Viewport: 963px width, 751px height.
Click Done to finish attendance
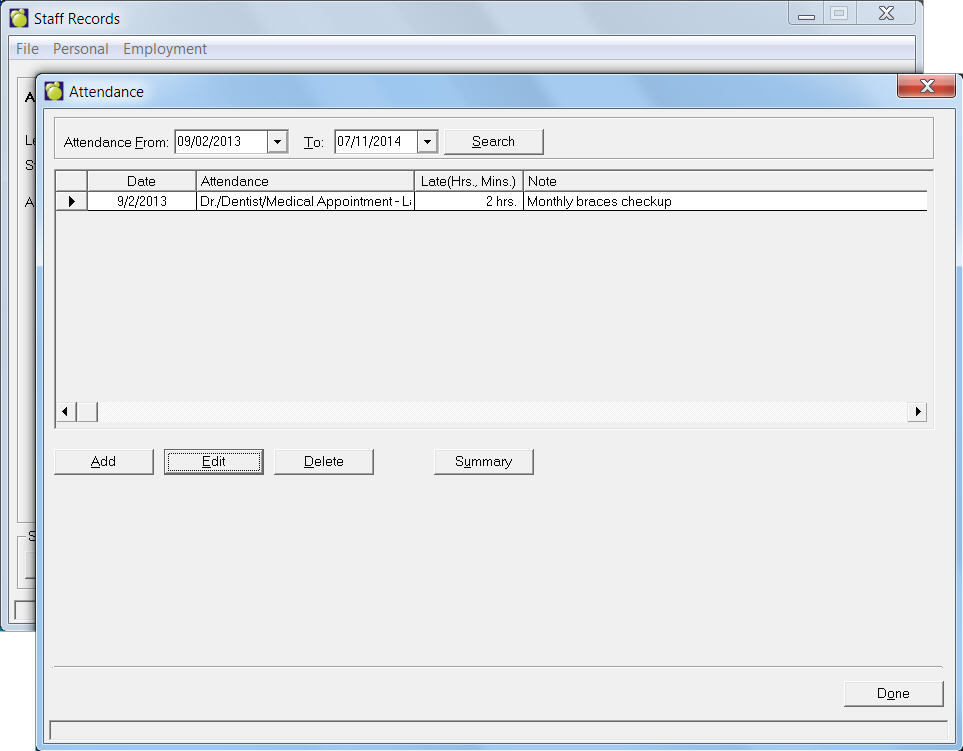pos(893,694)
